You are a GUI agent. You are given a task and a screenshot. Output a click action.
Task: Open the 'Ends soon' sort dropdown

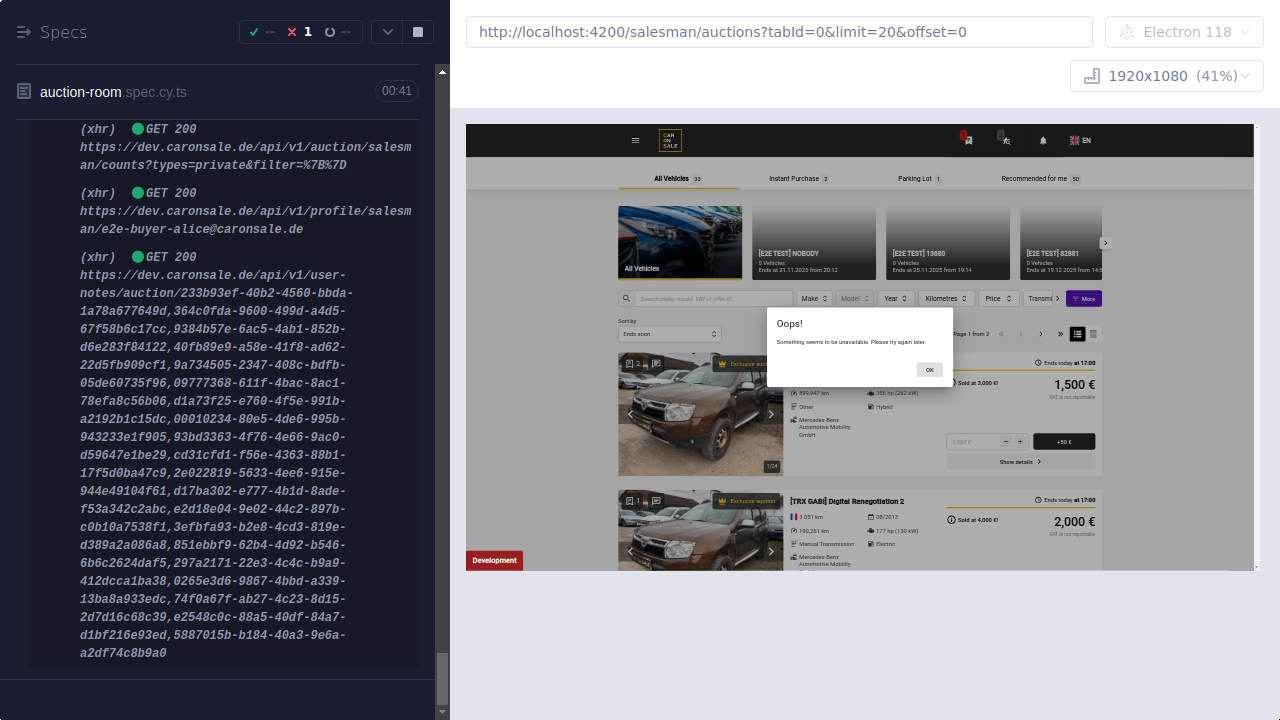coord(668,333)
